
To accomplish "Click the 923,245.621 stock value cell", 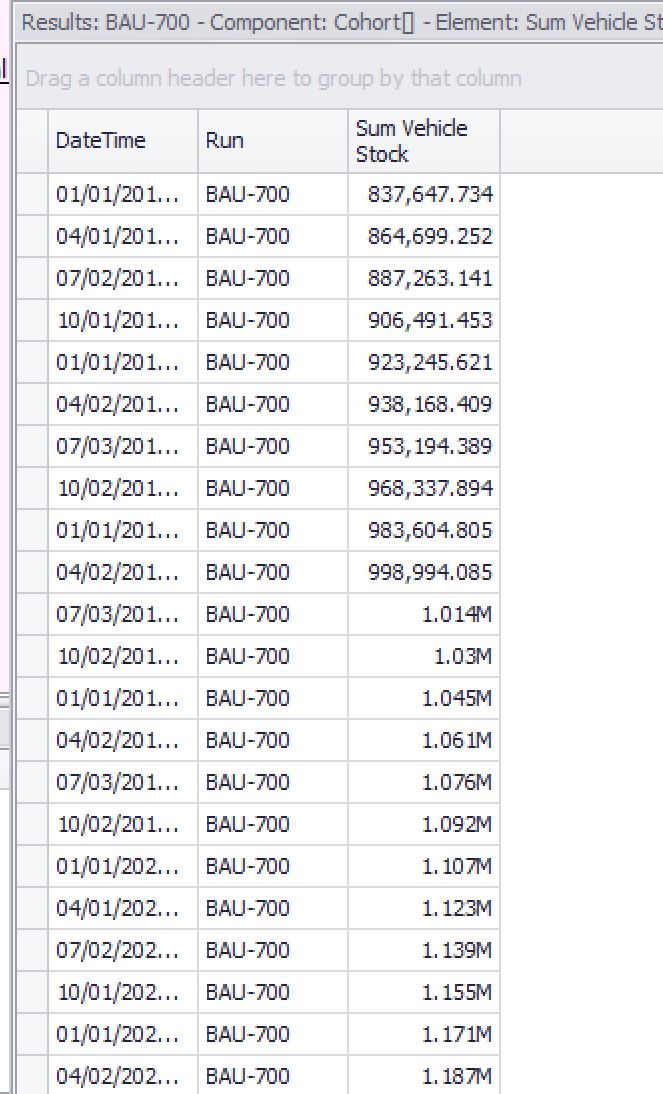I will pyautogui.click(x=424, y=362).
